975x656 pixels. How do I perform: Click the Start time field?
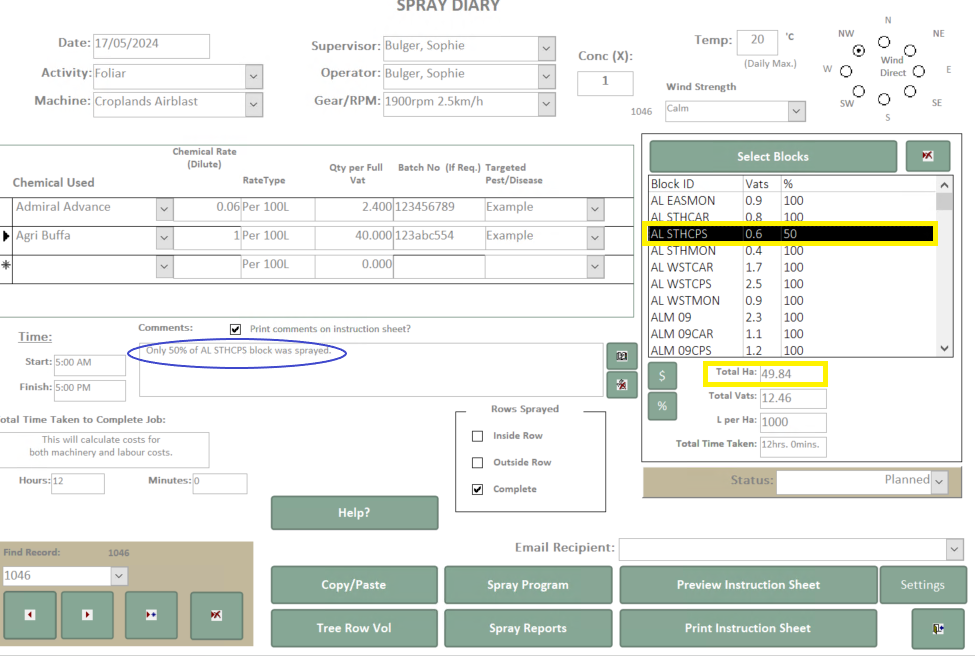point(90,365)
